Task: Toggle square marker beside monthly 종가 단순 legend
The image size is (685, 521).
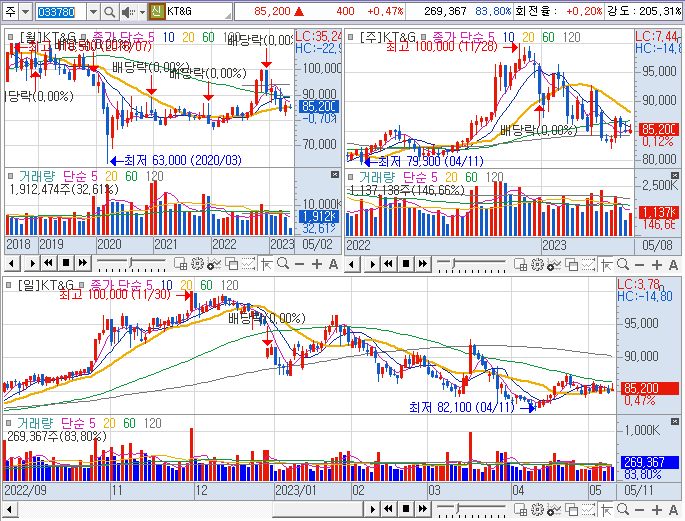Action: tap(84, 38)
